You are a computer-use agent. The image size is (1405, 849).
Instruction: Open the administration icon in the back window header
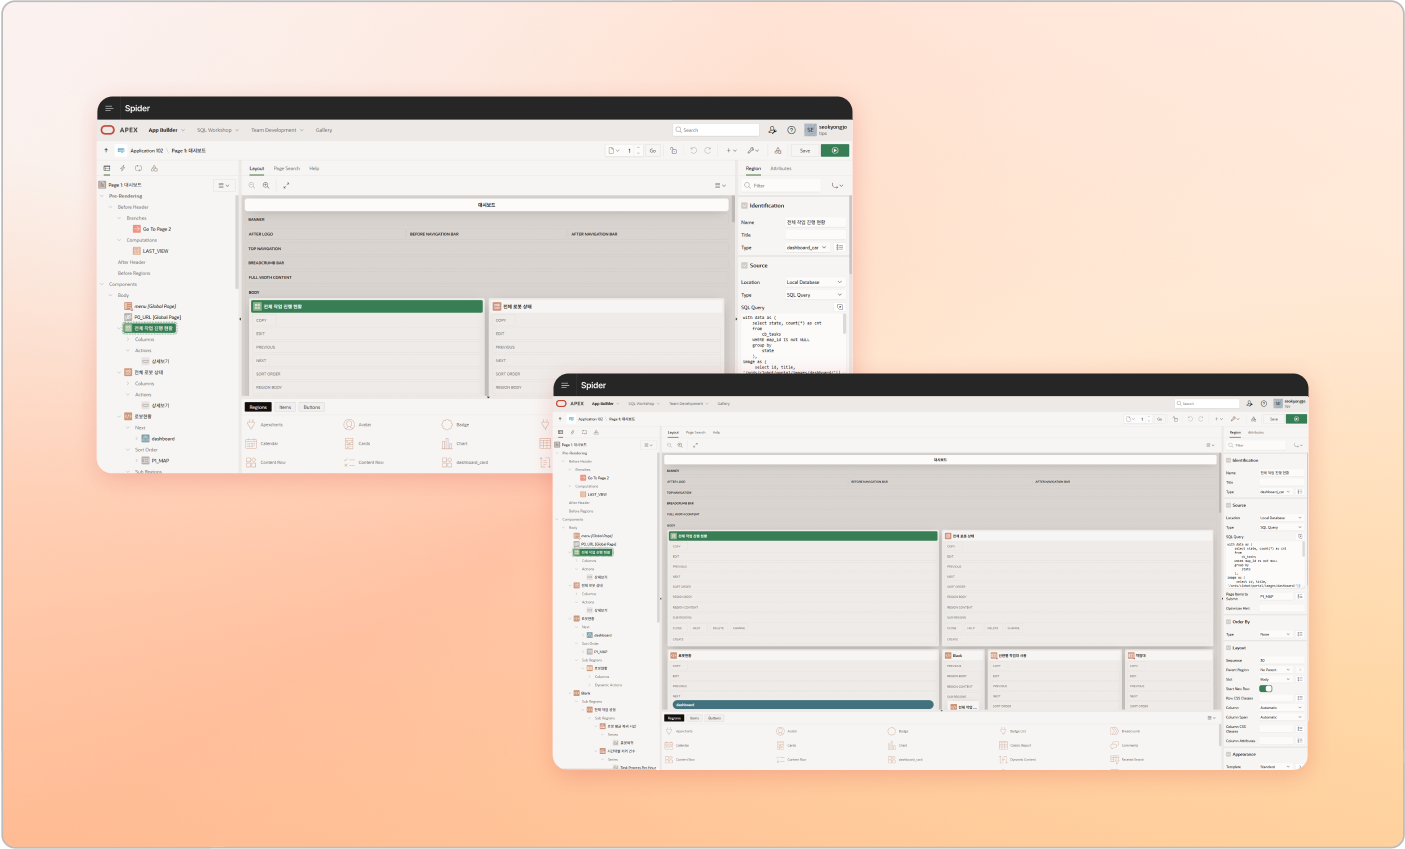tap(773, 130)
